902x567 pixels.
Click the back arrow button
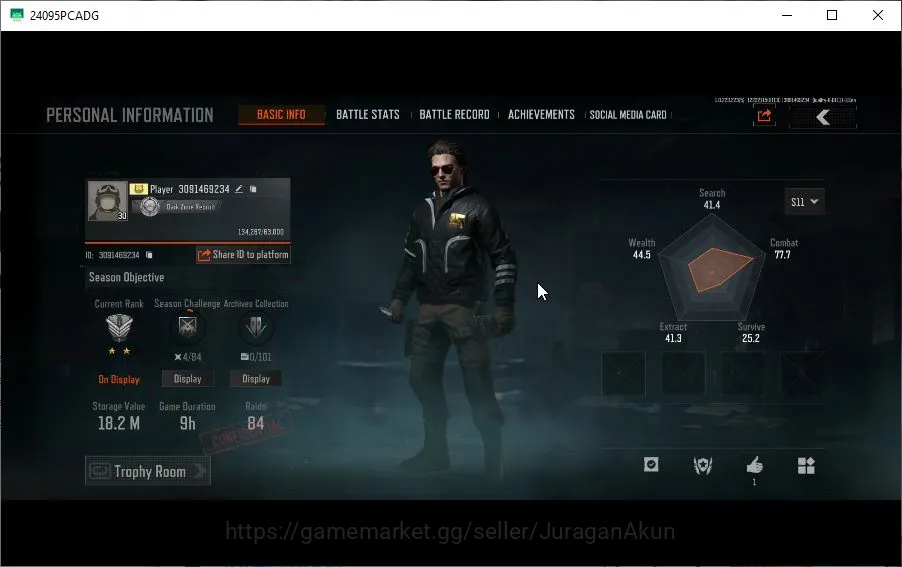pyautogui.click(x=823, y=117)
